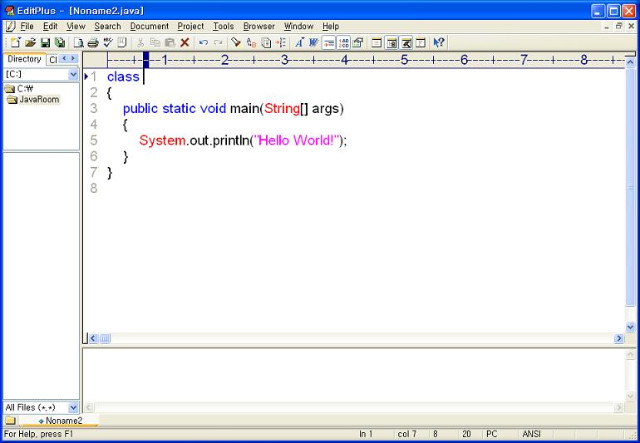Open Print Preview from the toolbar
Viewport: 640px width, 443px height.
[78, 42]
